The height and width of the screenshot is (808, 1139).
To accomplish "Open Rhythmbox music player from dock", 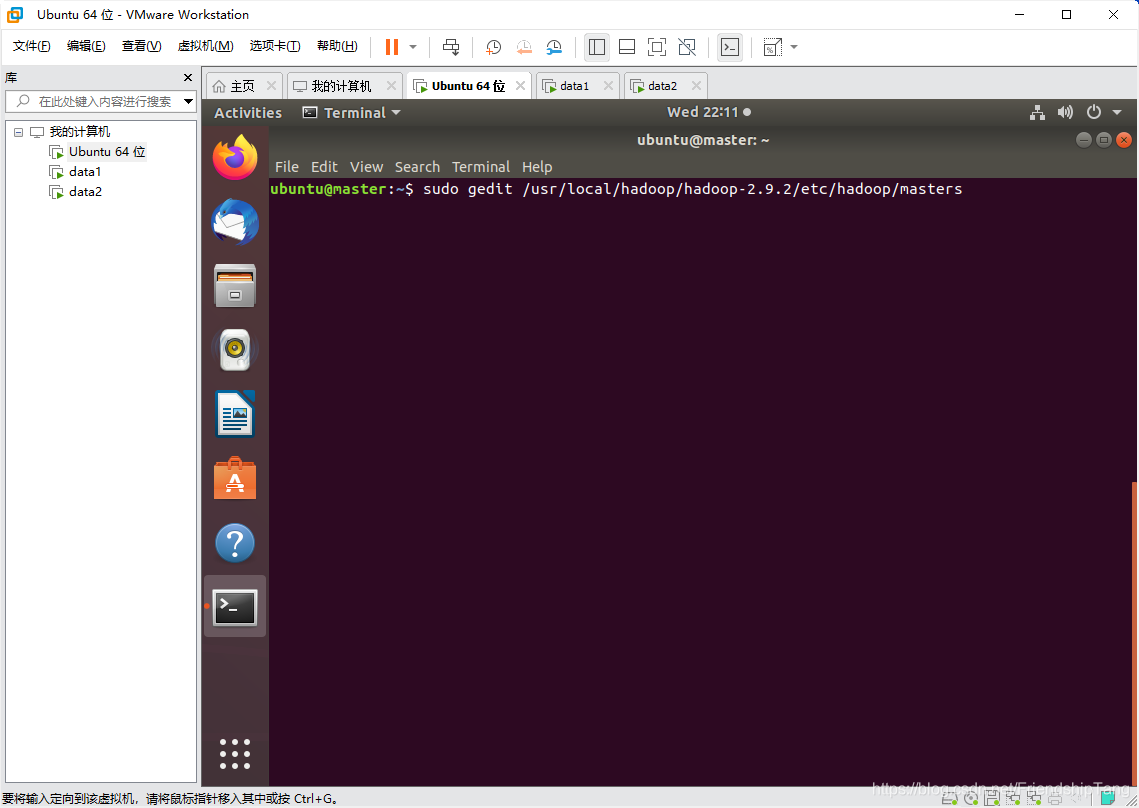I will pos(235,350).
